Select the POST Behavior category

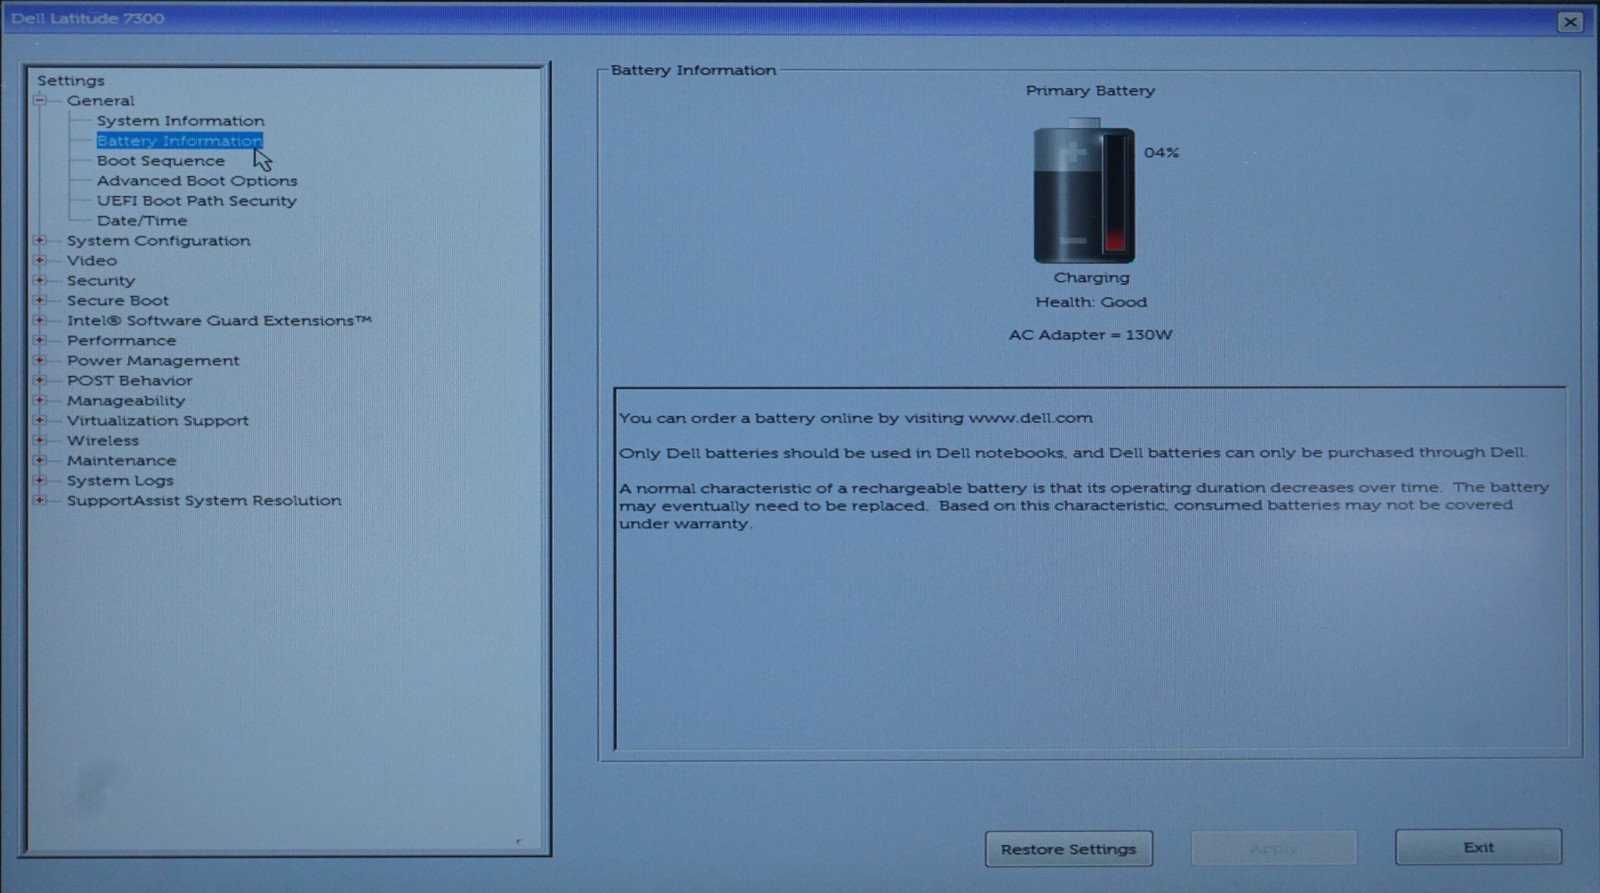pos(130,381)
